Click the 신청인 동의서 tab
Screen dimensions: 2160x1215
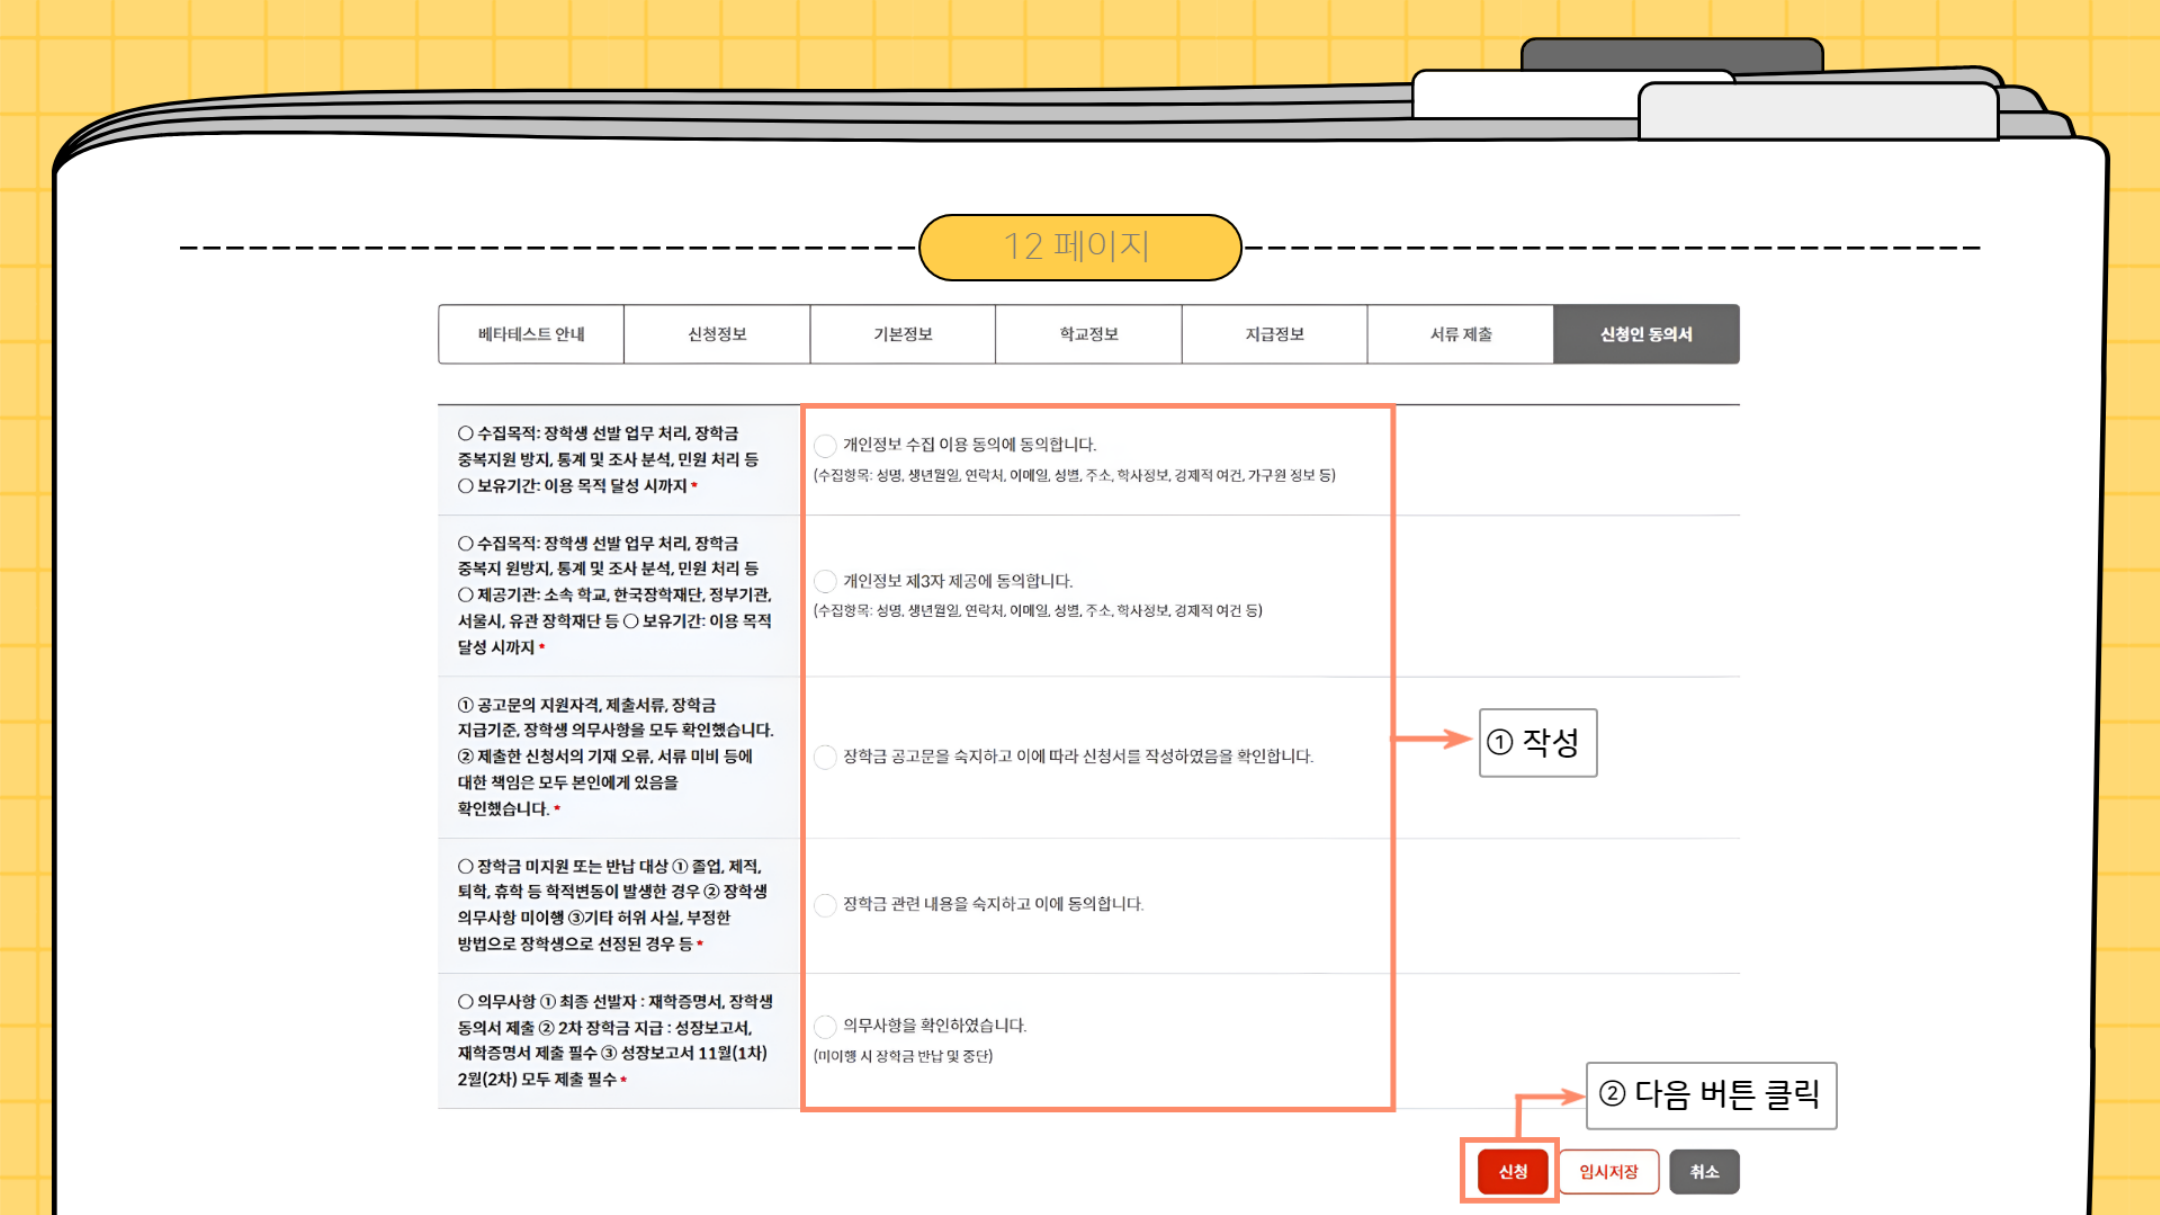(x=1646, y=334)
